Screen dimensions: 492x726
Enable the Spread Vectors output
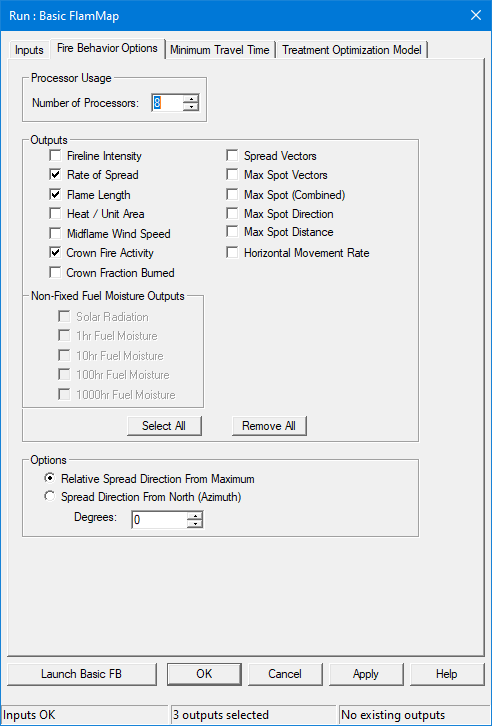point(232,156)
